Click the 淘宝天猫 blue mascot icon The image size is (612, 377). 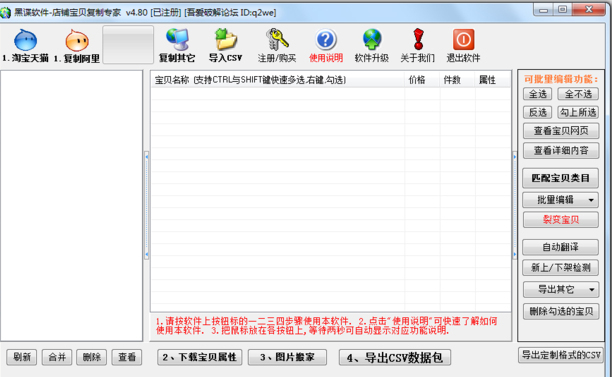click(25, 40)
